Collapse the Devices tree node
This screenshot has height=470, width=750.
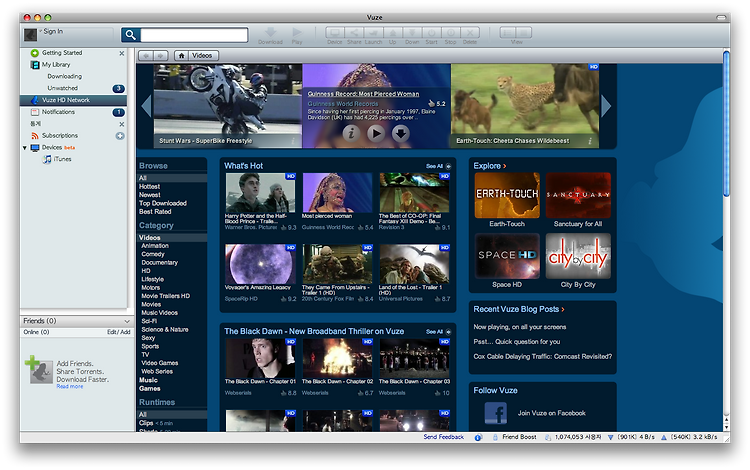coord(25,148)
